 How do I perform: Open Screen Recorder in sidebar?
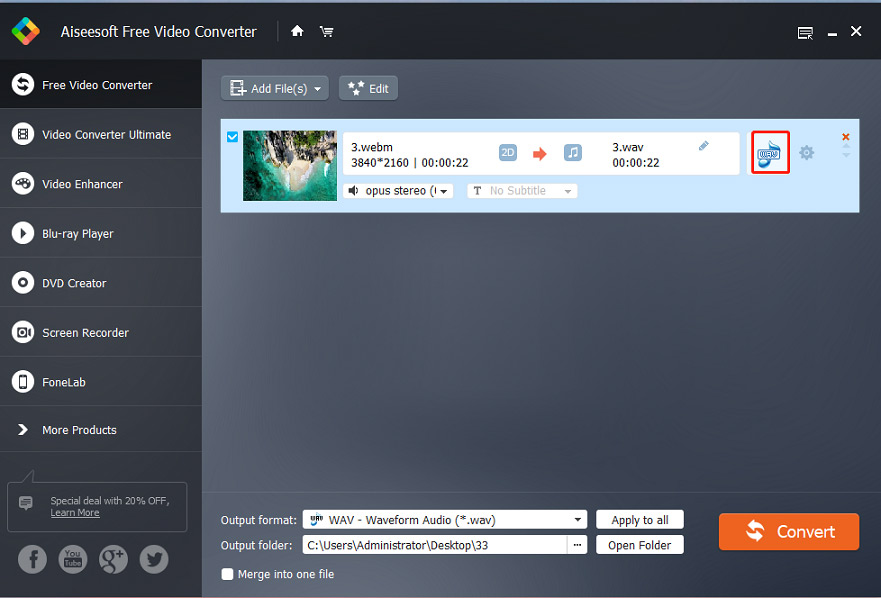coord(101,332)
